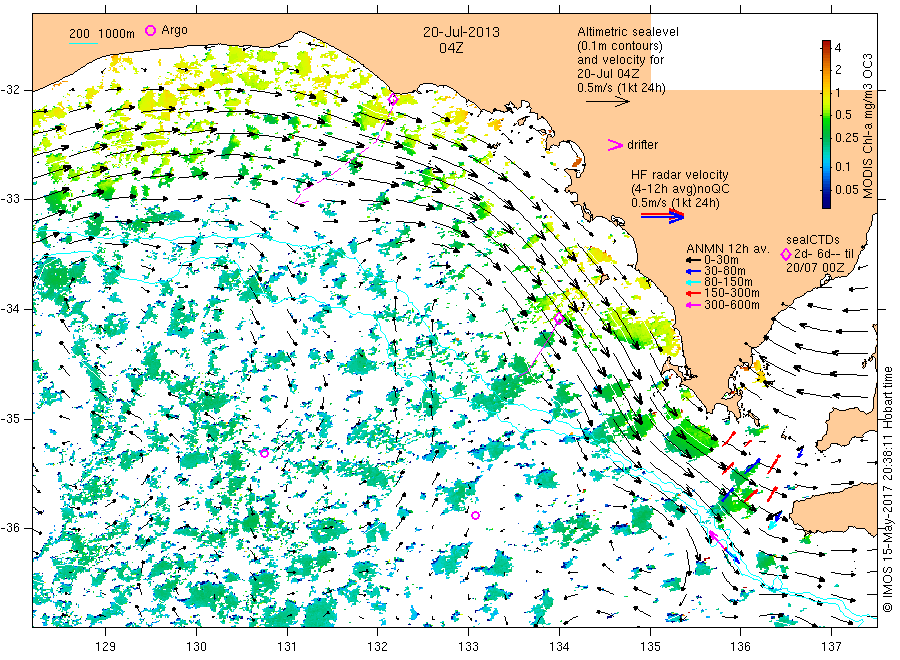Click the latitude axis label -32

coord(10,90)
